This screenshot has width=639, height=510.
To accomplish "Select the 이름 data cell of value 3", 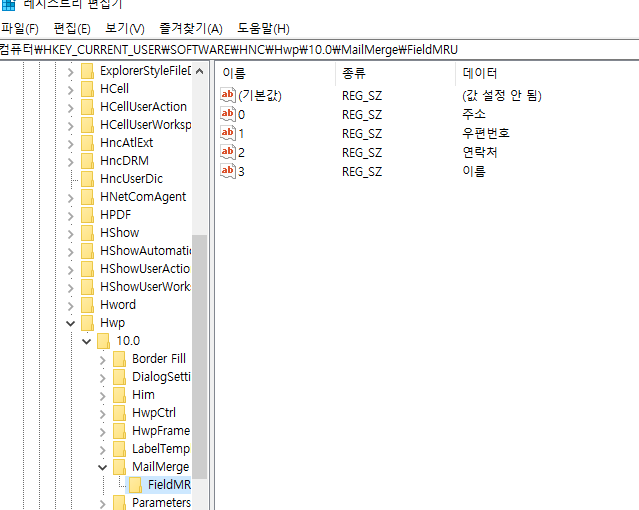I will click(x=474, y=171).
